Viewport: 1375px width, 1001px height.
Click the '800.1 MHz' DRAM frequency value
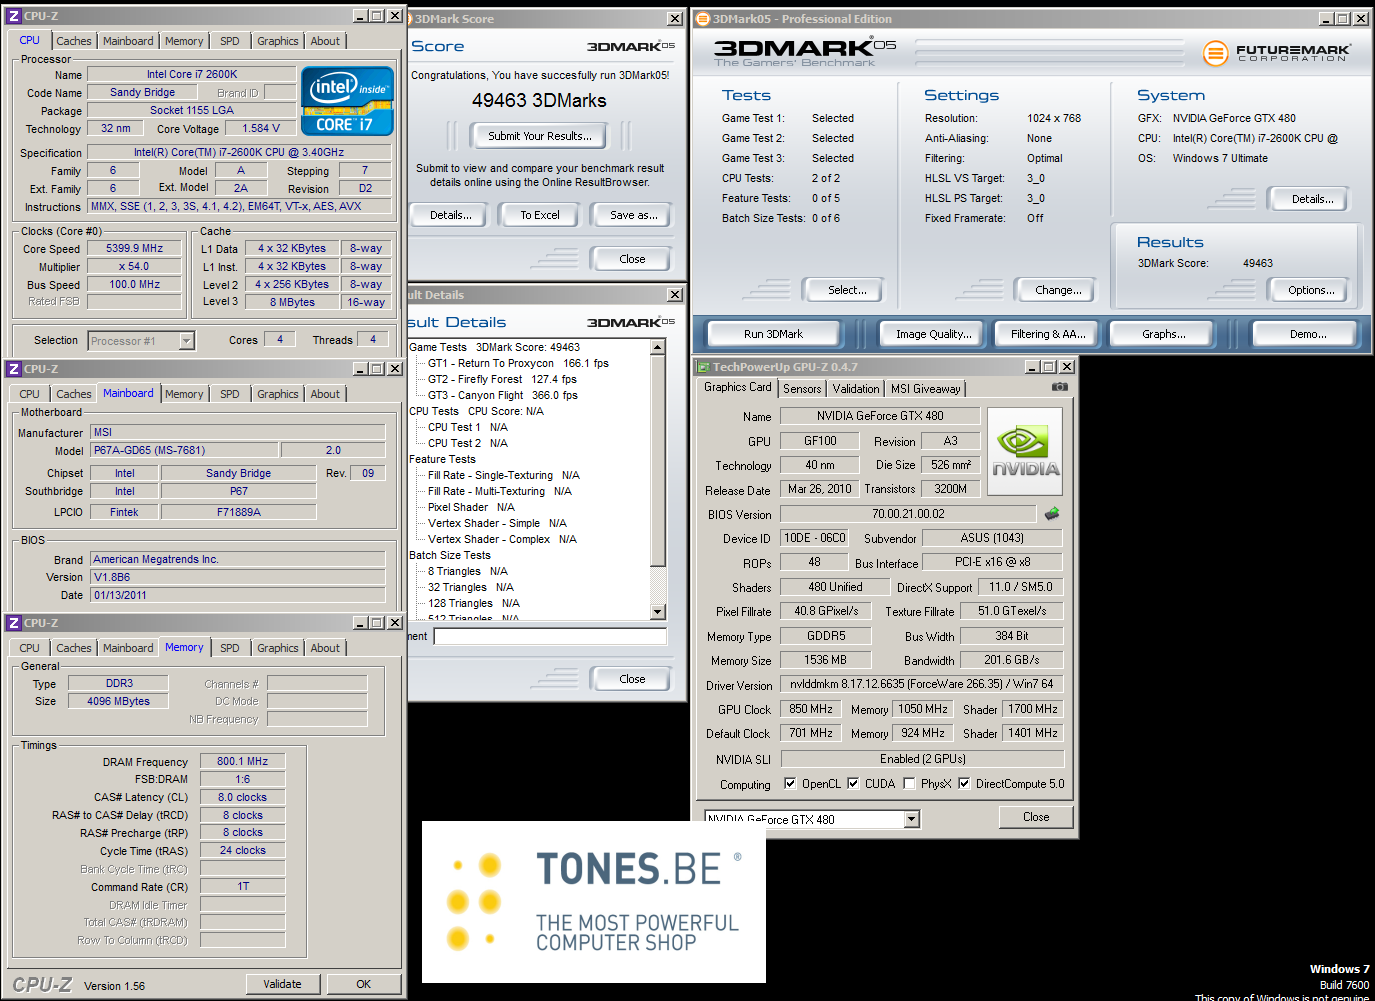(243, 761)
